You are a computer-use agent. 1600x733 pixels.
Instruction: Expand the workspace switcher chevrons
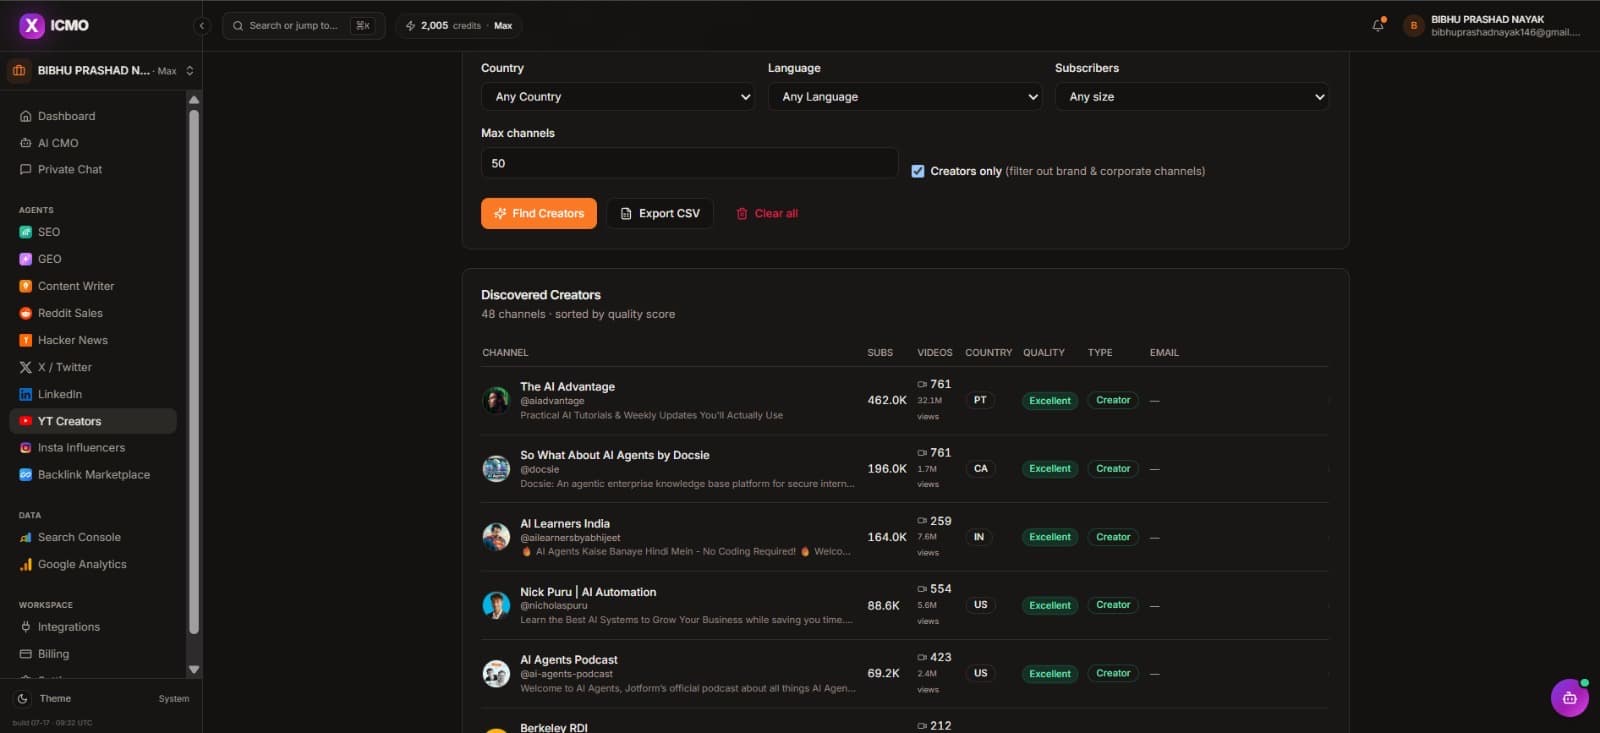coord(190,71)
